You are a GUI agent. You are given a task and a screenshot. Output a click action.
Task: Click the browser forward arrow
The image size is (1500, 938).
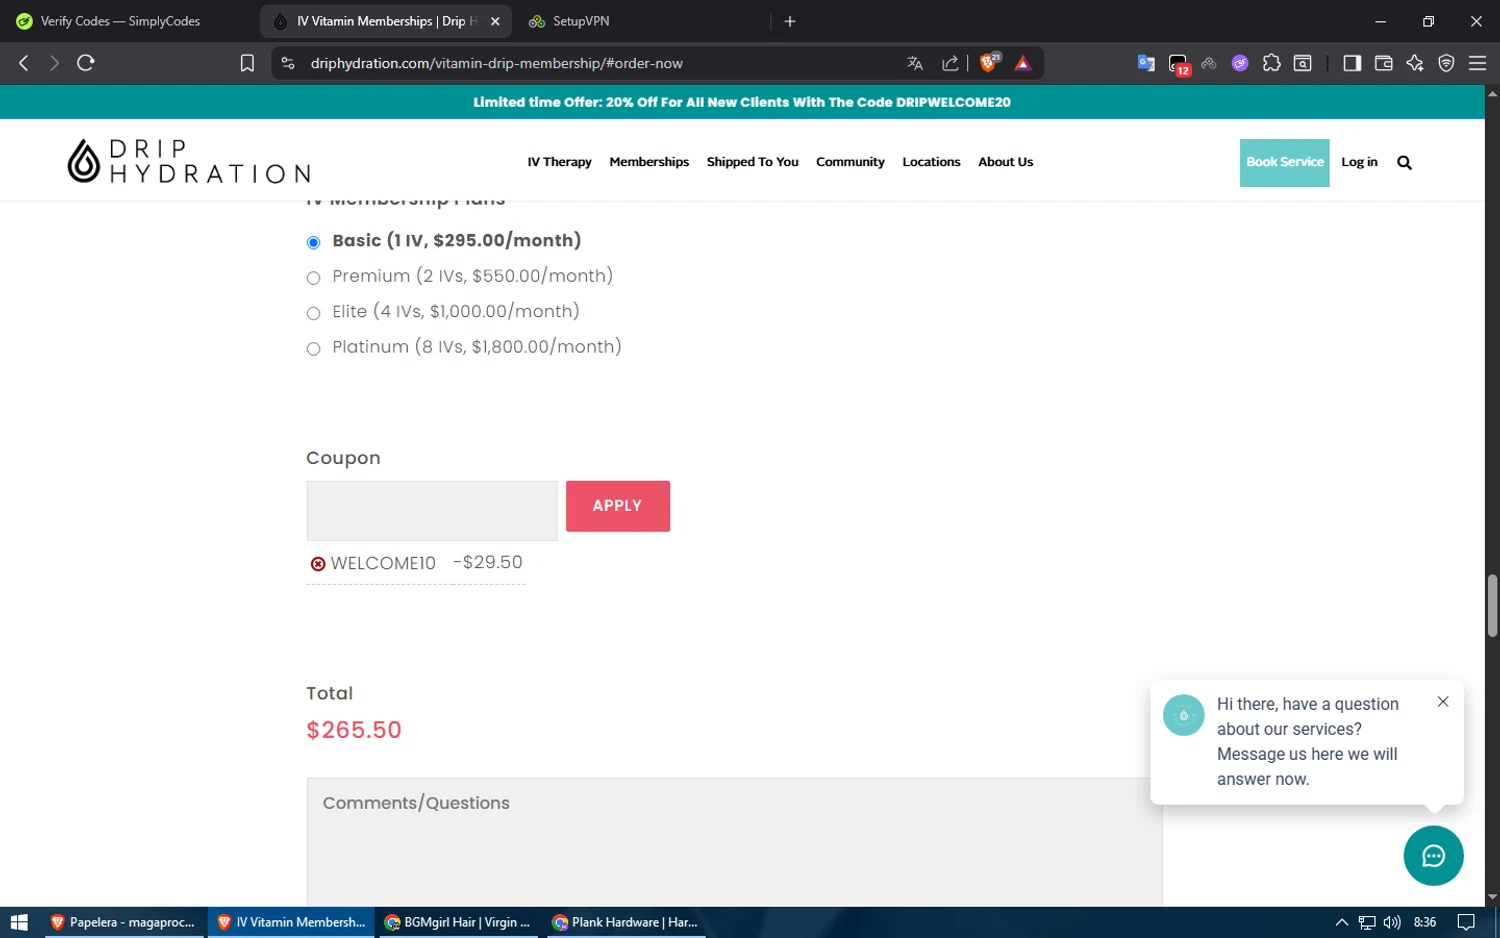pyautogui.click(x=54, y=63)
